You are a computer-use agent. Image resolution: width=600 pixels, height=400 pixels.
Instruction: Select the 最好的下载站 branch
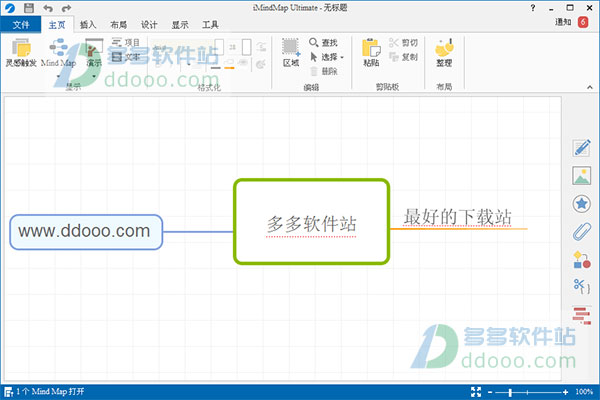click(x=458, y=217)
